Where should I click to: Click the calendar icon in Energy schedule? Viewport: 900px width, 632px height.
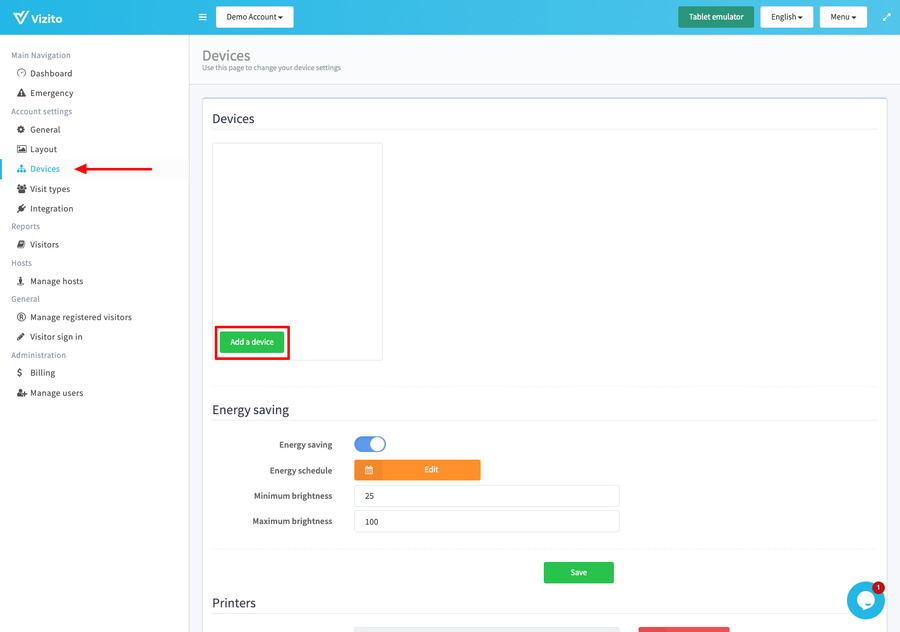pos(369,470)
